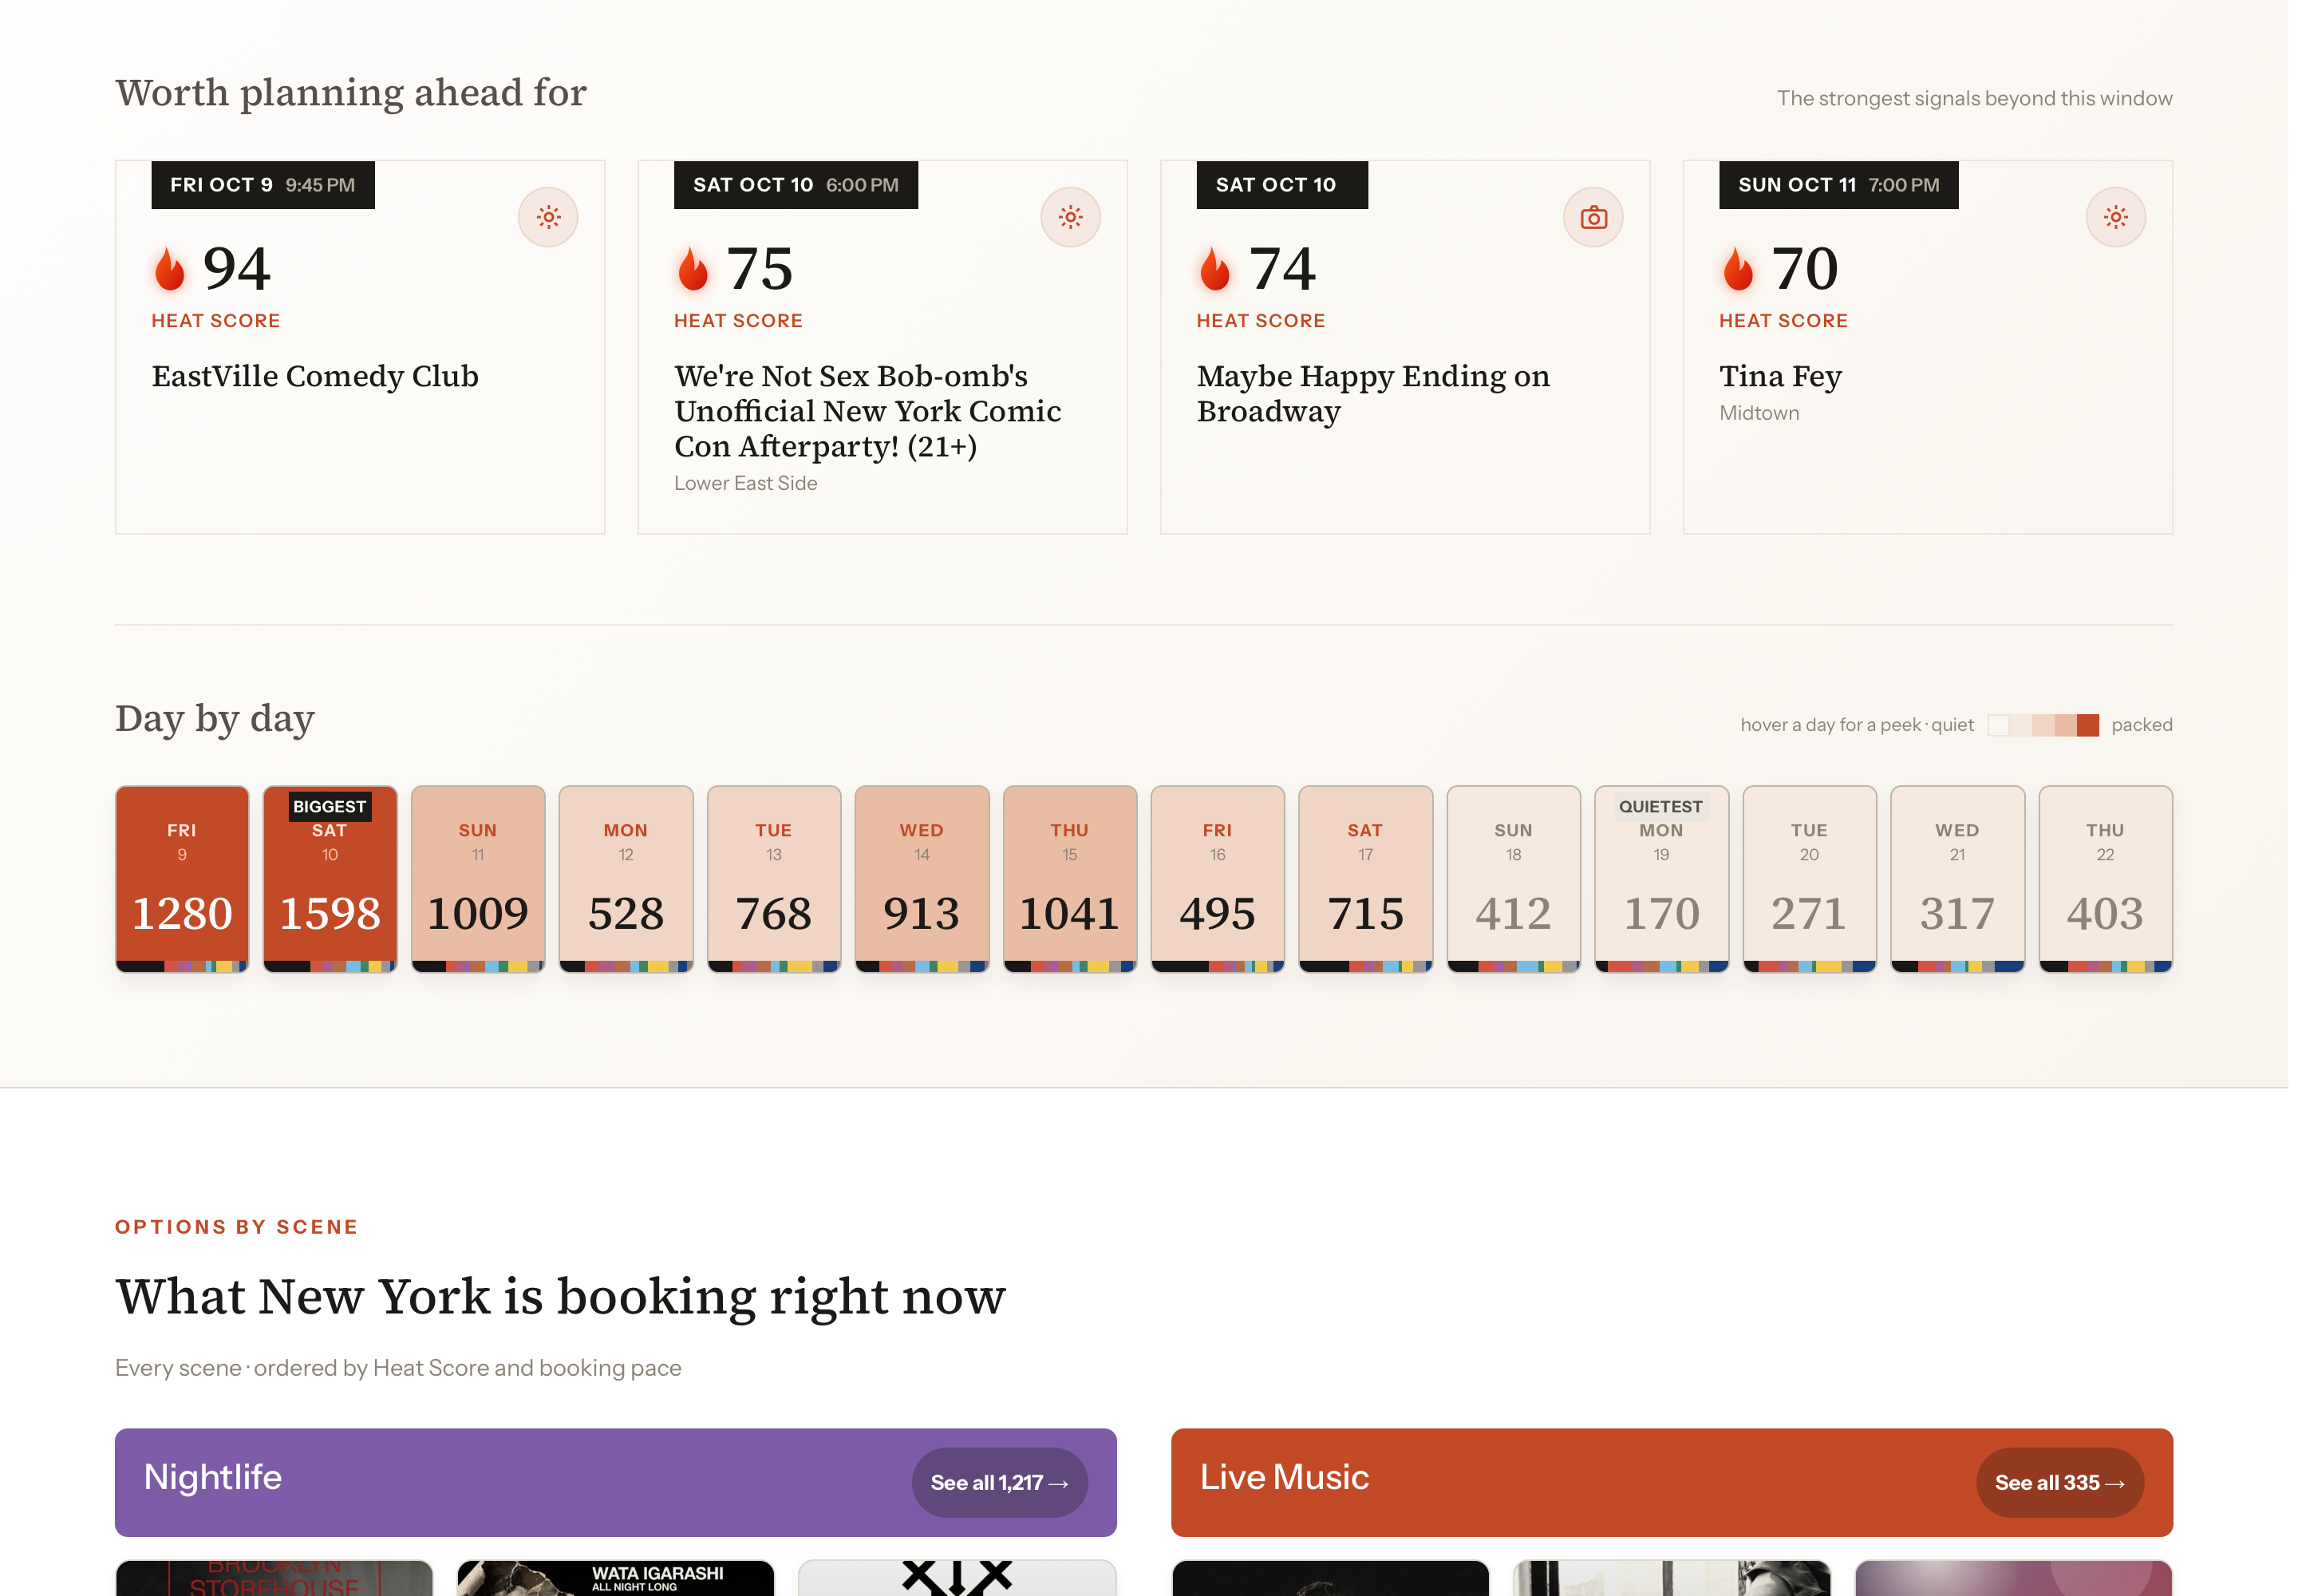Viewport: 2298px width, 1596px height.
Task: See all 335 Live Music events
Action: pos(2059,1482)
